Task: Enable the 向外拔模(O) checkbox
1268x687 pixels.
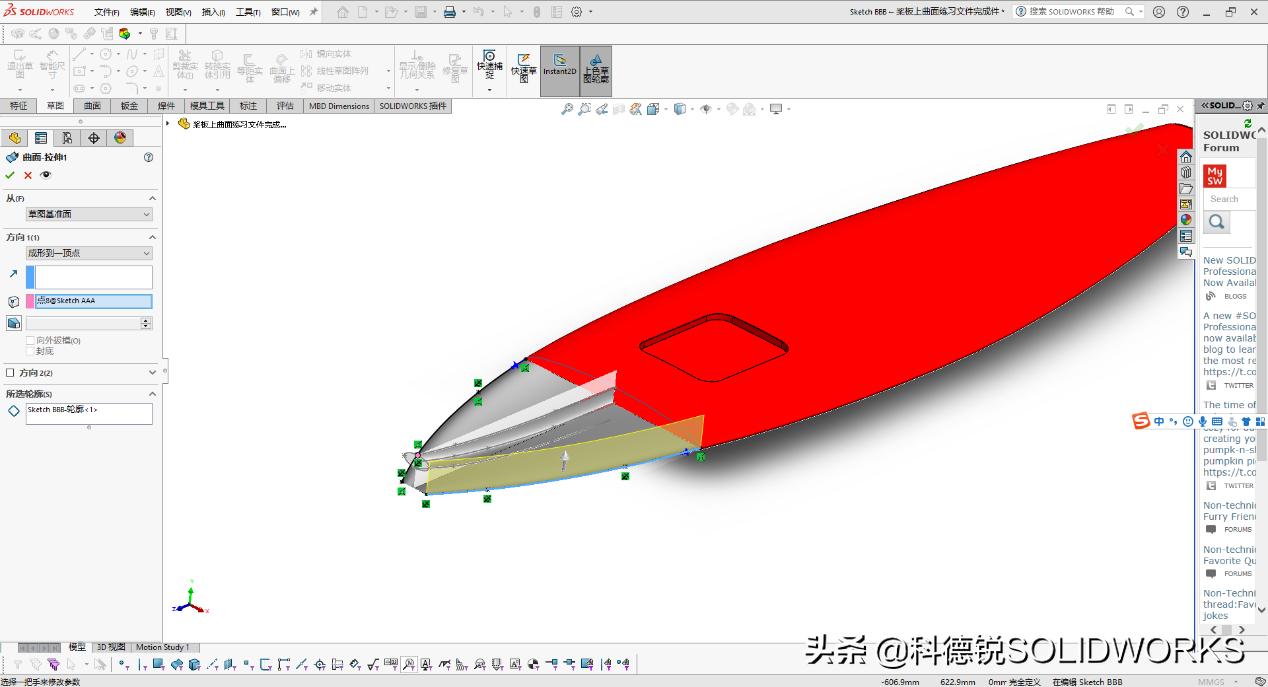Action: point(30,340)
